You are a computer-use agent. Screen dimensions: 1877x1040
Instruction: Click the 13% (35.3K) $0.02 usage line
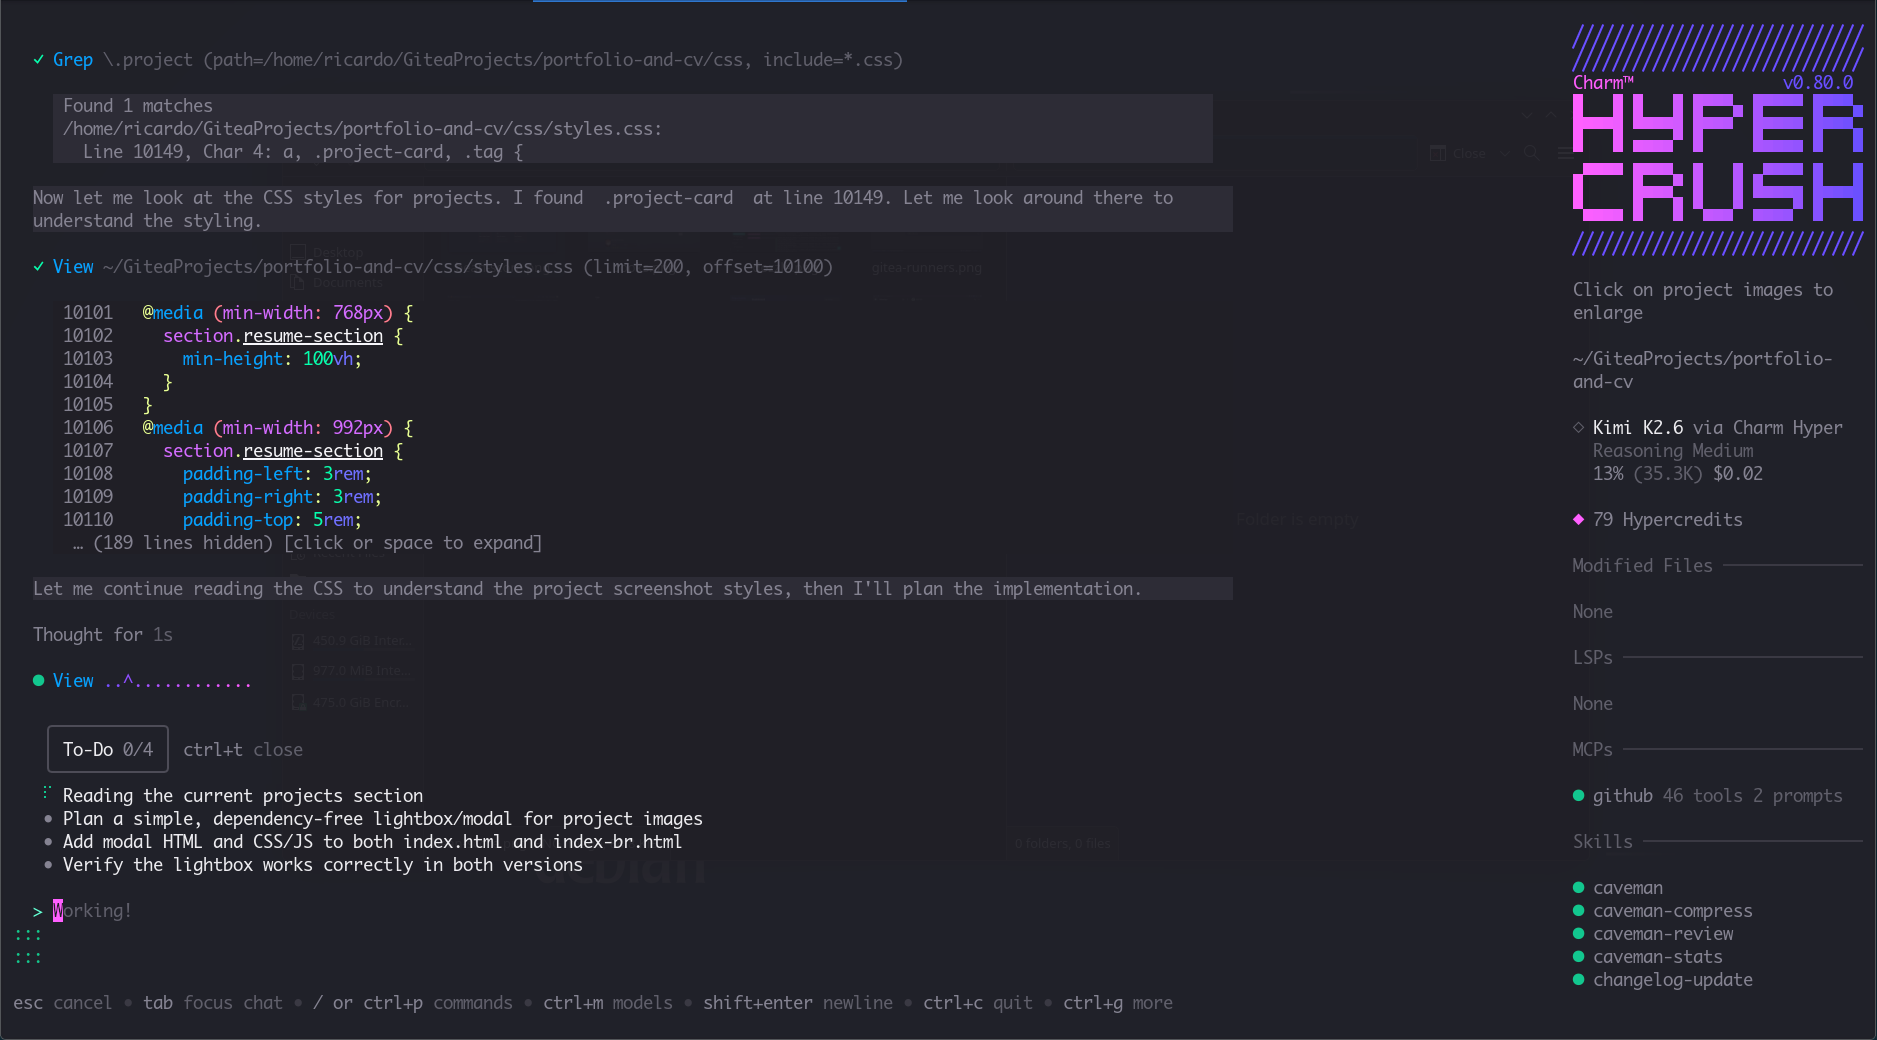pos(1677,474)
